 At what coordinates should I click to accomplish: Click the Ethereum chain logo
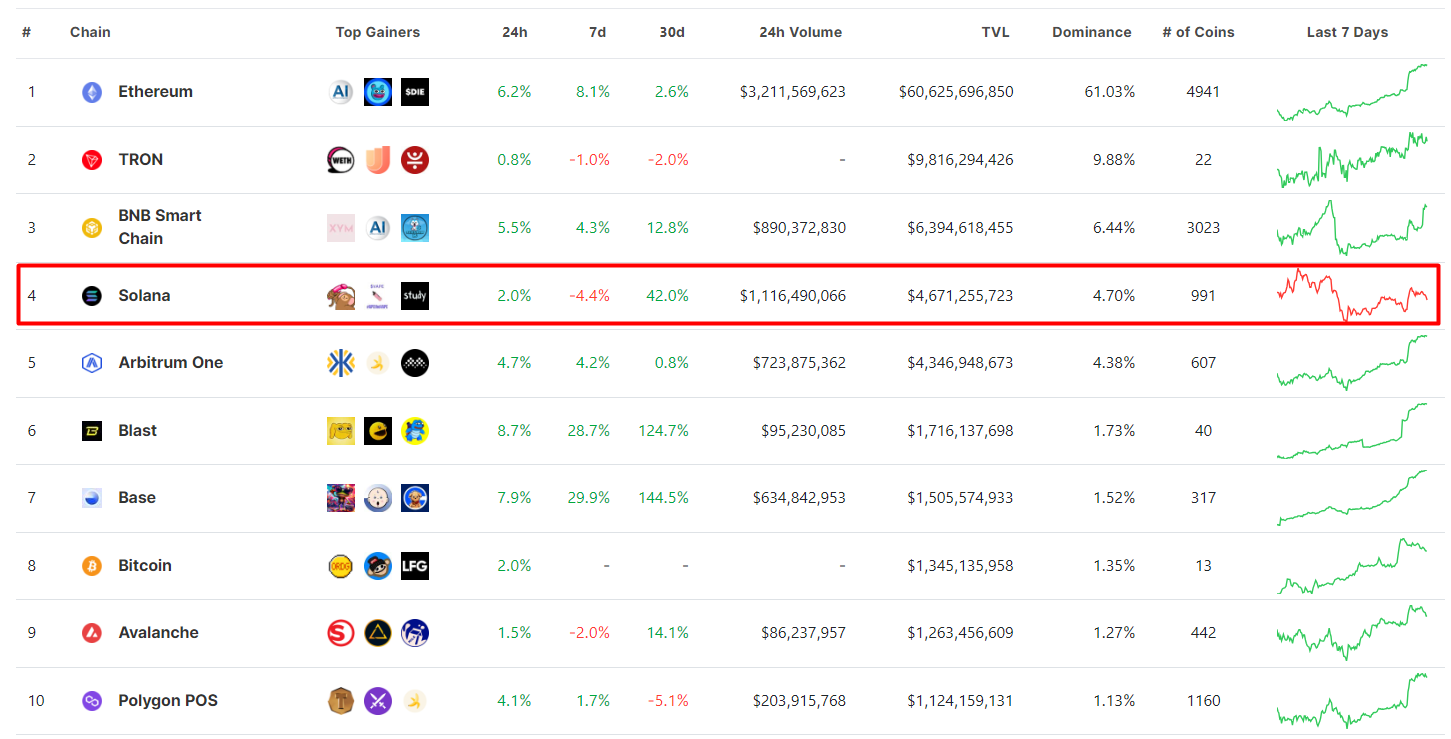click(x=92, y=92)
